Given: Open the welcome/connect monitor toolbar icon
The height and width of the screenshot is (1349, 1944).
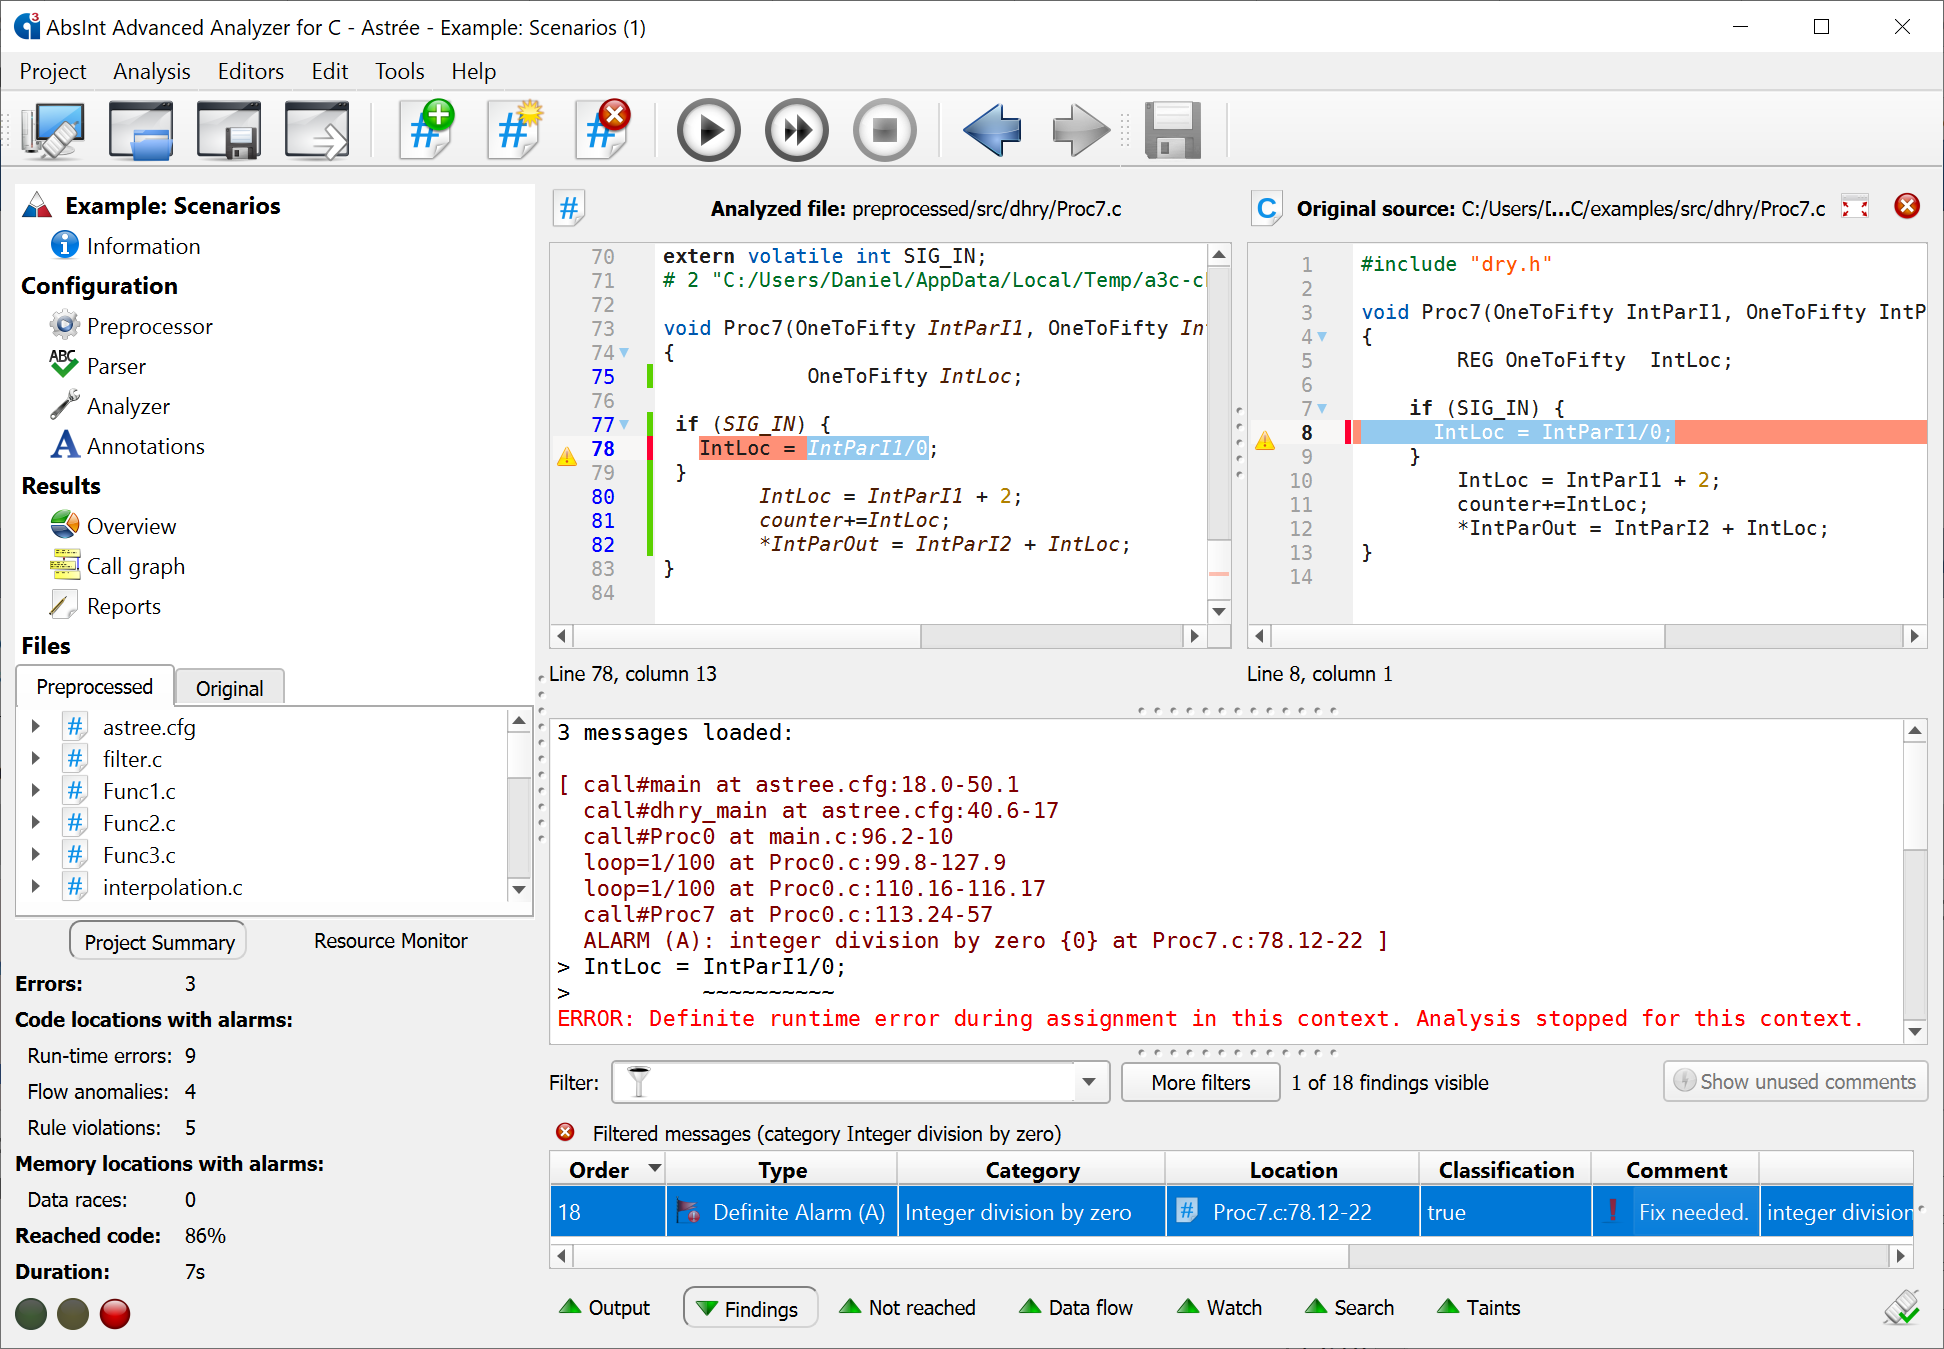Looking at the screenshot, I should tap(53, 130).
